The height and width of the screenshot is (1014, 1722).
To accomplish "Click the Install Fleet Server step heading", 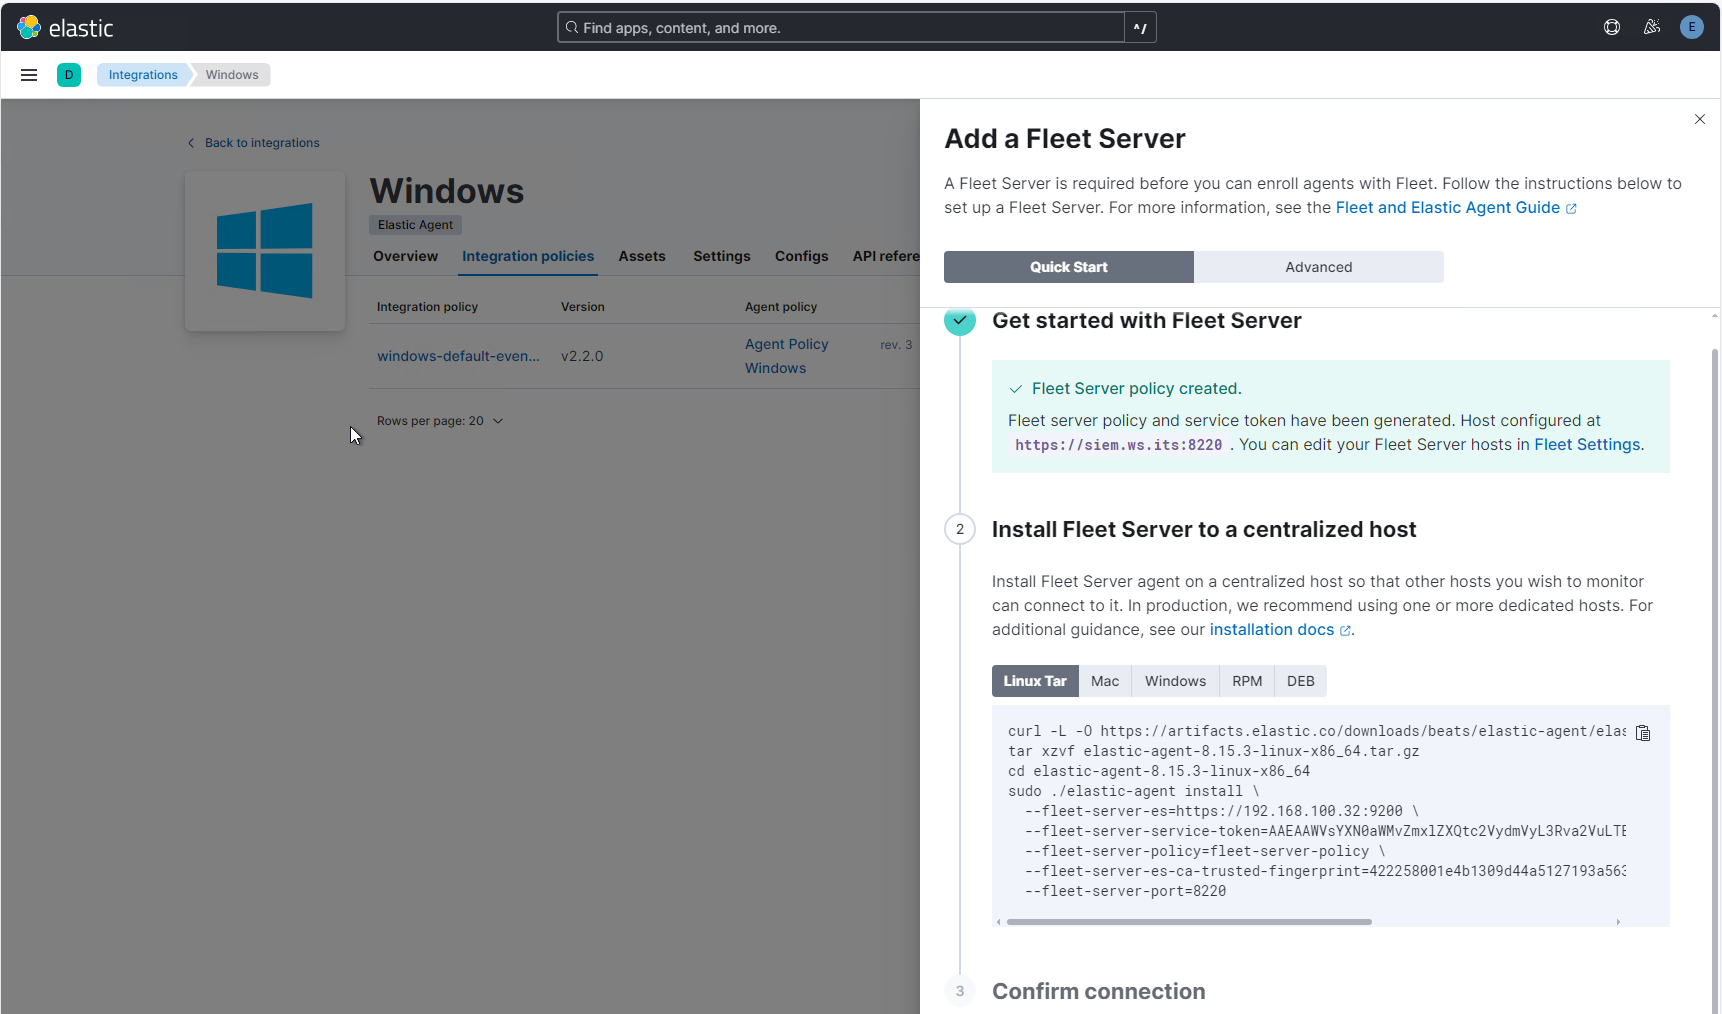I will pos(1204,529).
